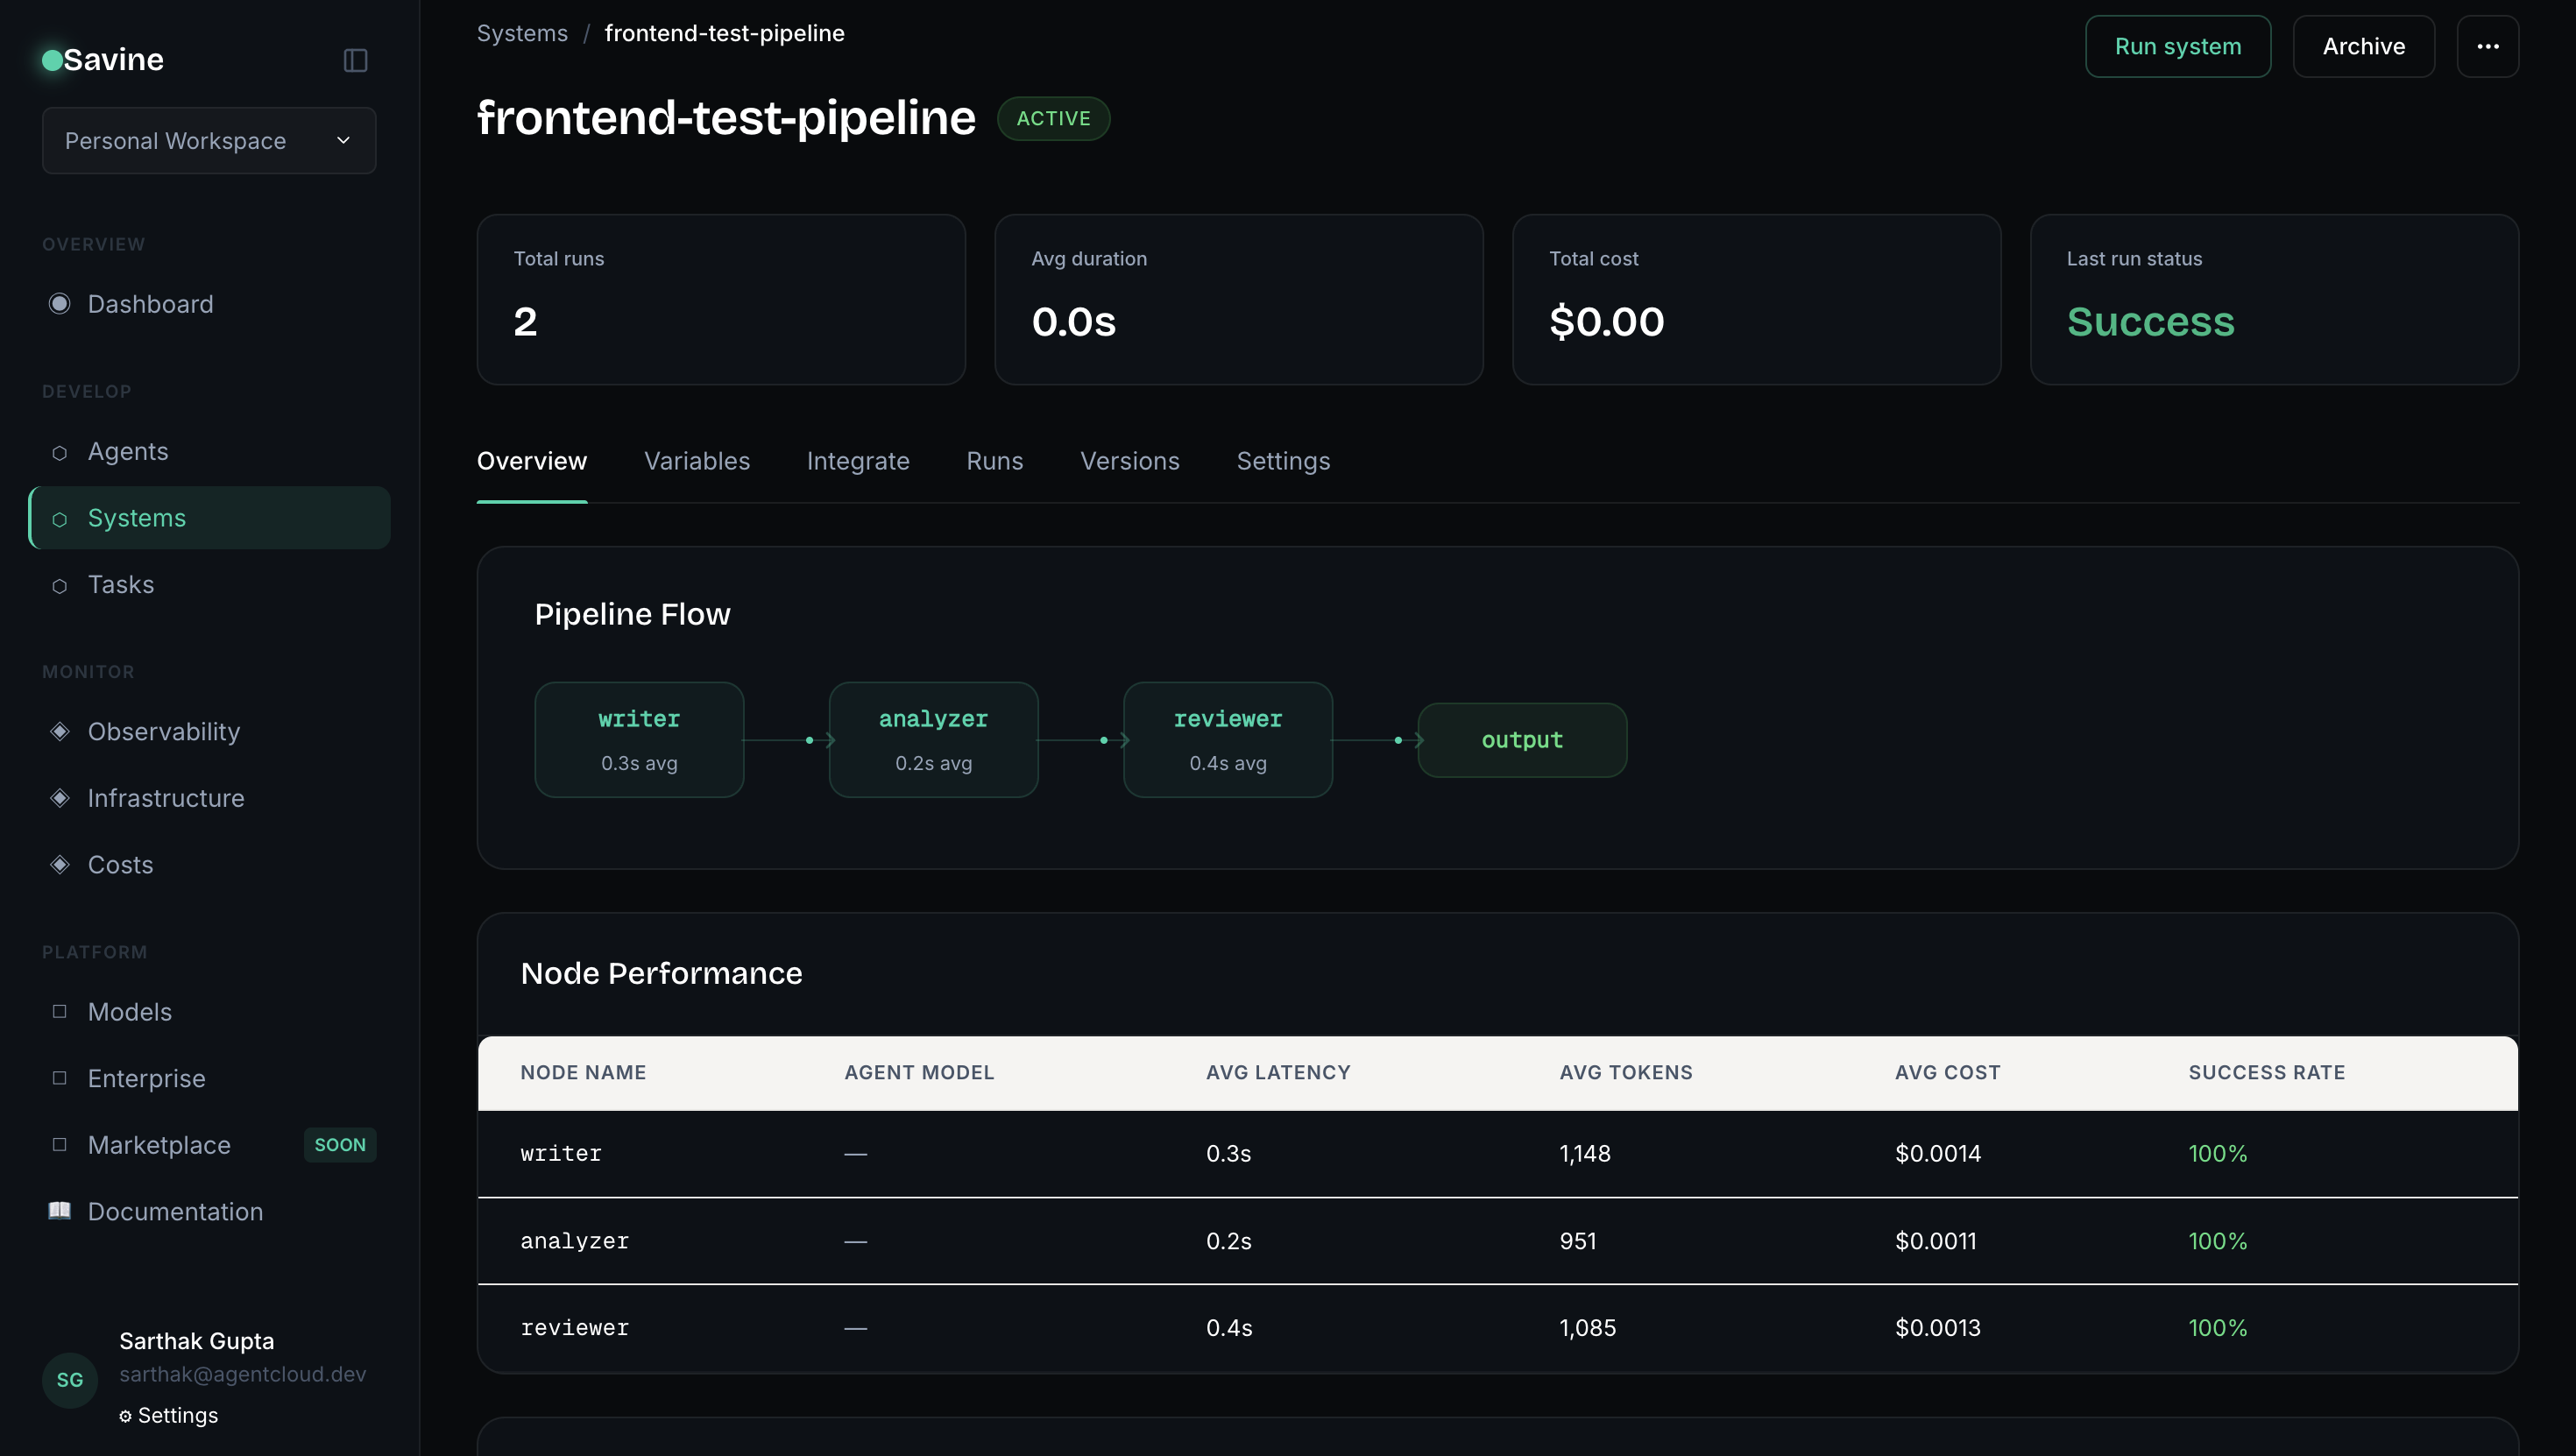Click the SG user avatar
2576x1456 pixels.
coord(70,1380)
